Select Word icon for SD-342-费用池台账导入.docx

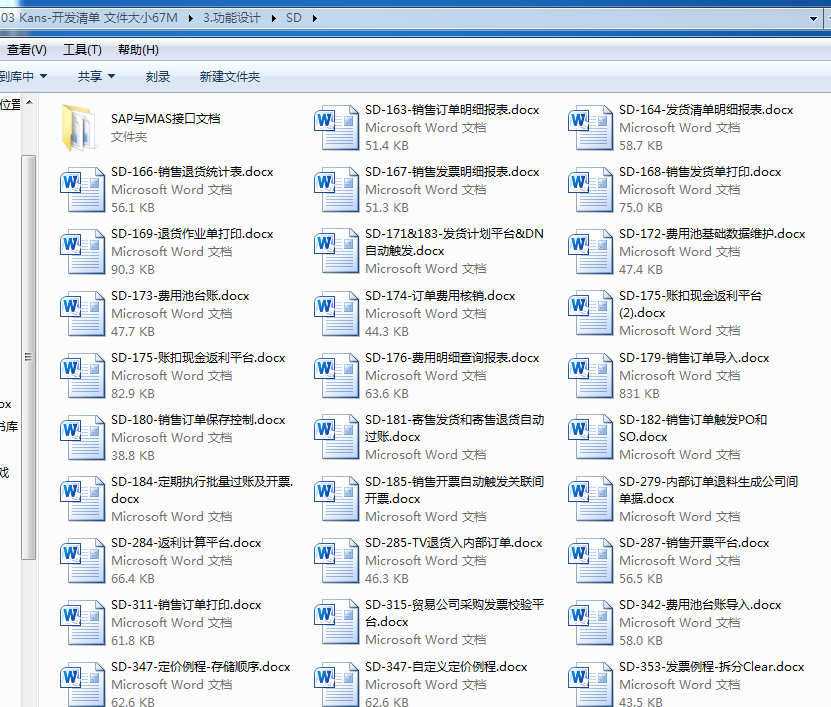(x=590, y=622)
